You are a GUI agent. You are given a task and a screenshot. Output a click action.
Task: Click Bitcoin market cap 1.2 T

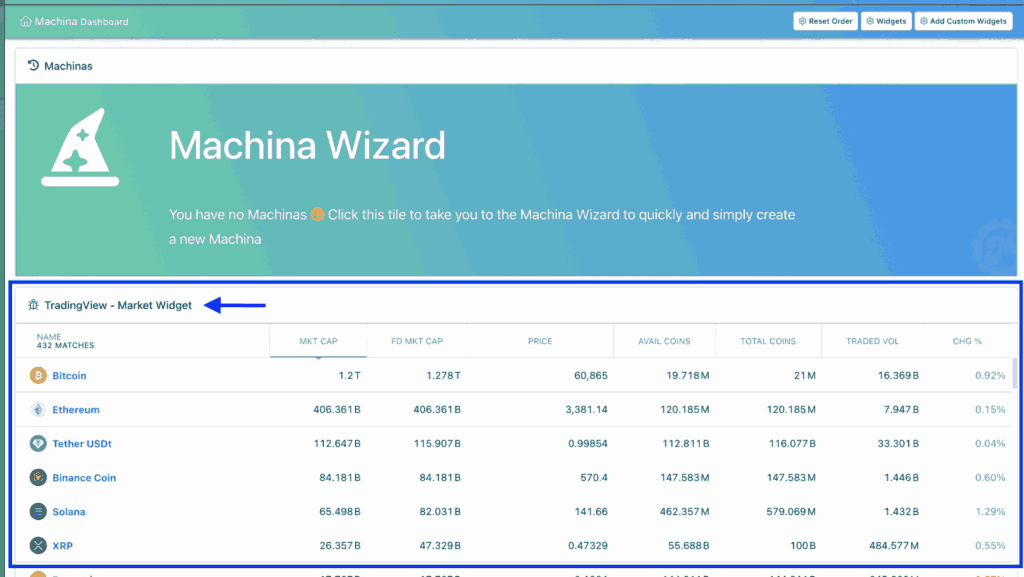pyautogui.click(x=349, y=375)
